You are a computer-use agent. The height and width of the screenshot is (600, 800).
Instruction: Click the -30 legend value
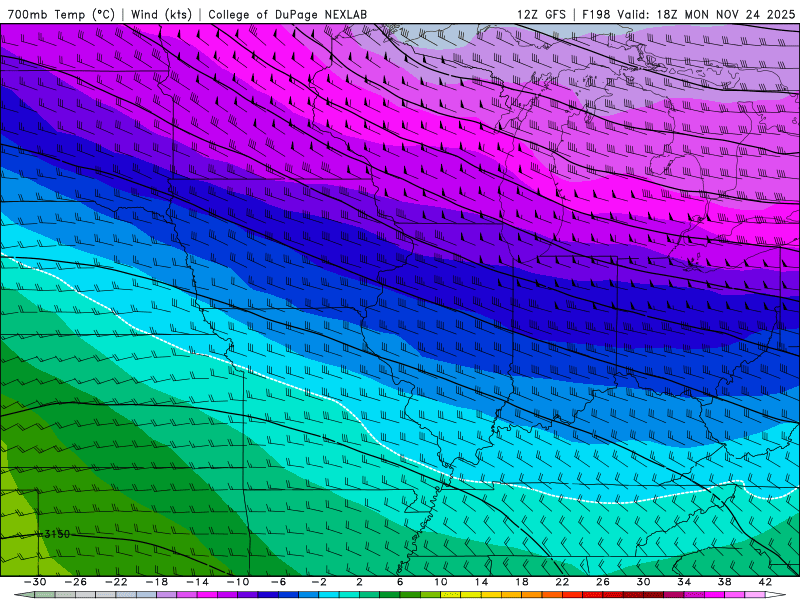35,582
